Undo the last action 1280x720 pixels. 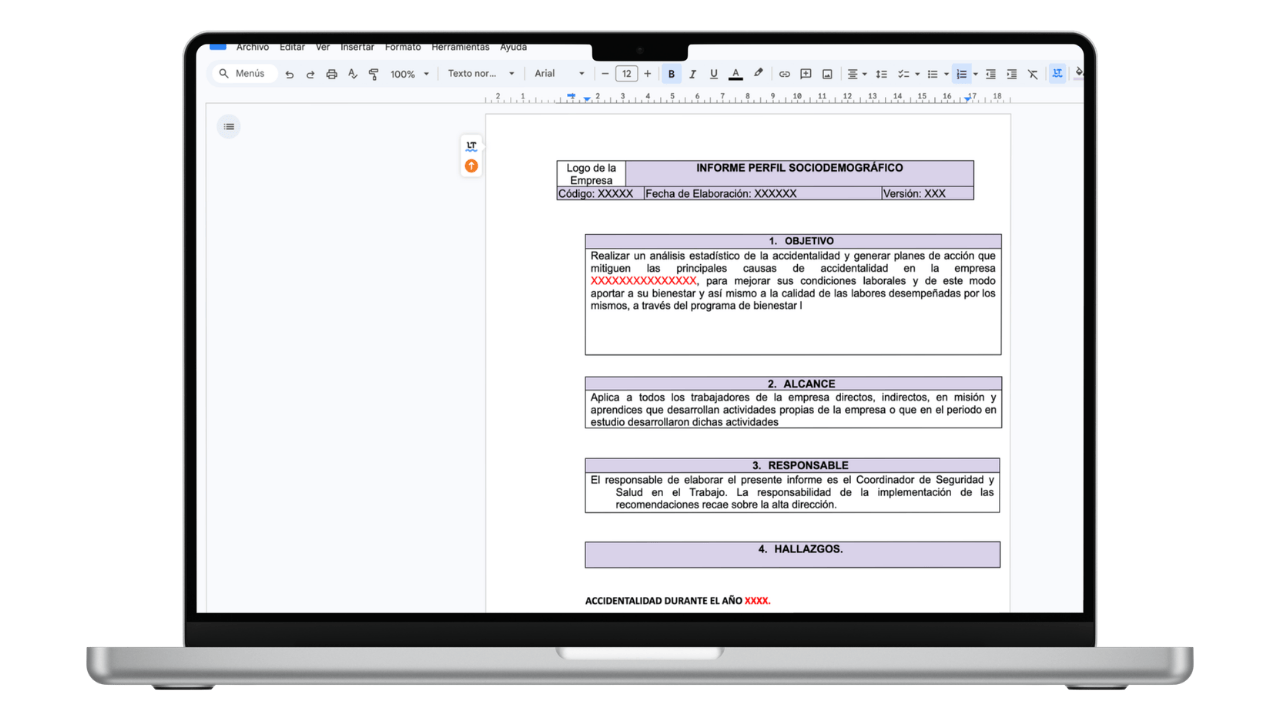click(x=289, y=73)
